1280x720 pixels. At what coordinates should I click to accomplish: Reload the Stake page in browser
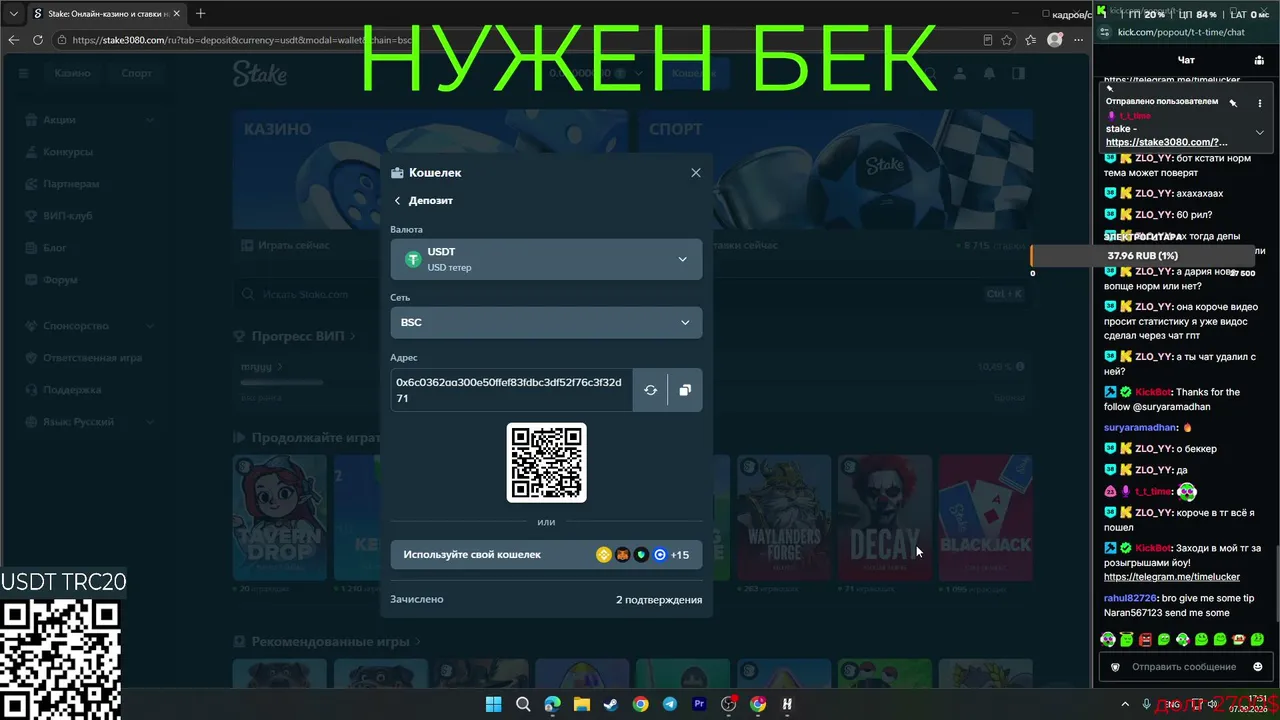point(38,40)
